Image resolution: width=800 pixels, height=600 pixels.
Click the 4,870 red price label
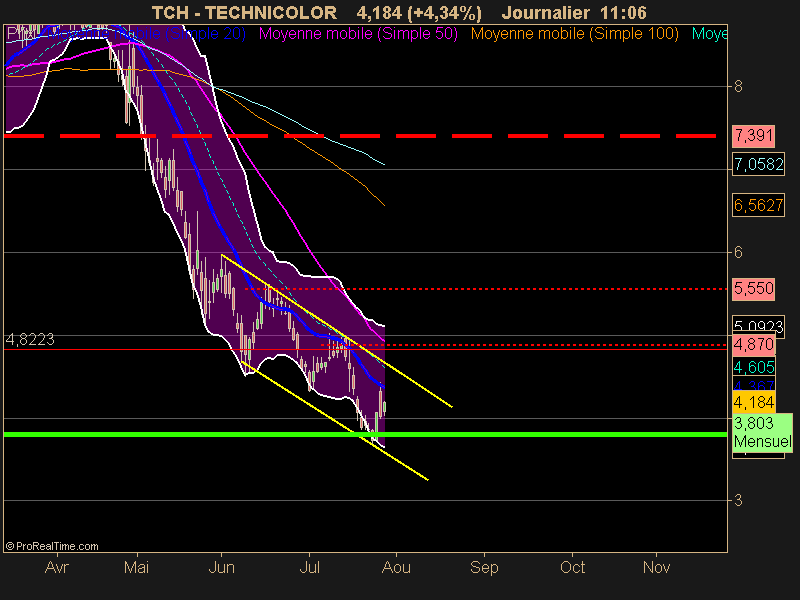tap(754, 345)
